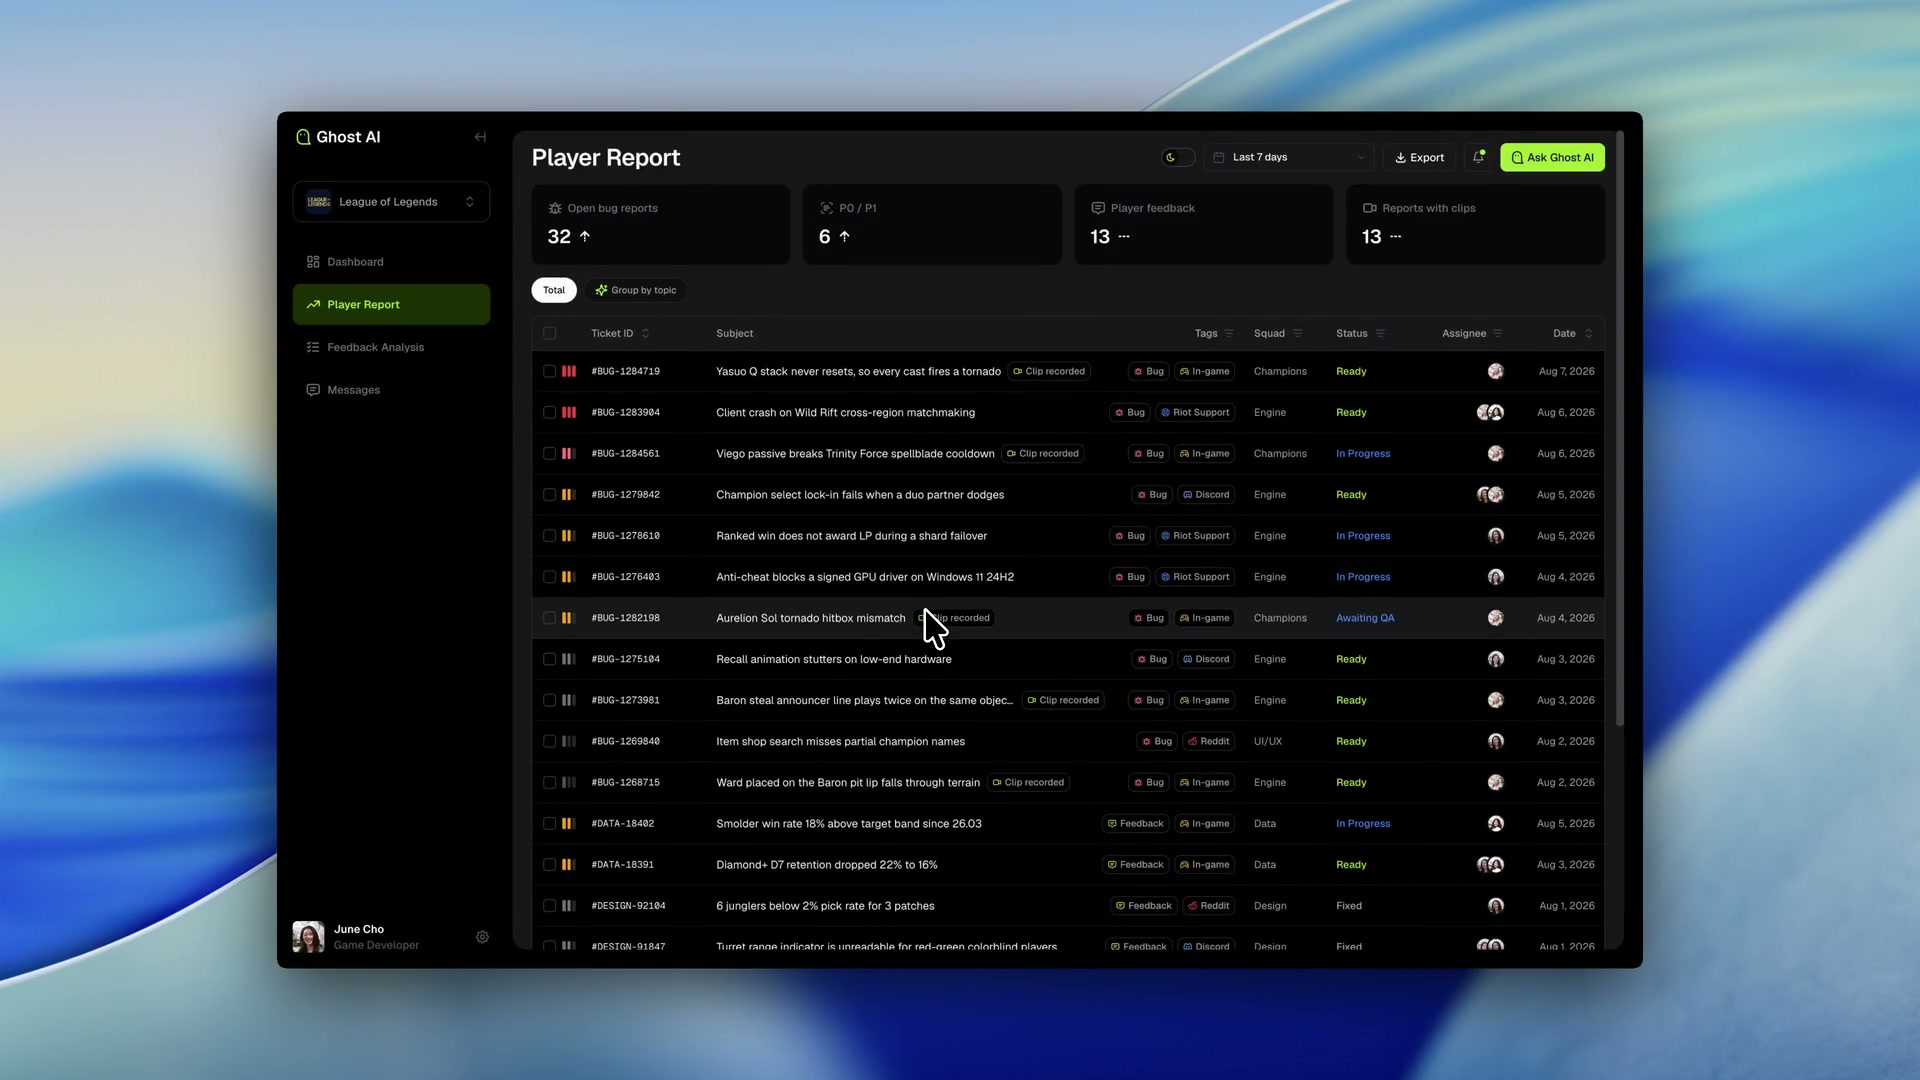The width and height of the screenshot is (1920, 1080).
Task: Click In-game tag on BUG-1284561 row
Action: pos(1205,454)
